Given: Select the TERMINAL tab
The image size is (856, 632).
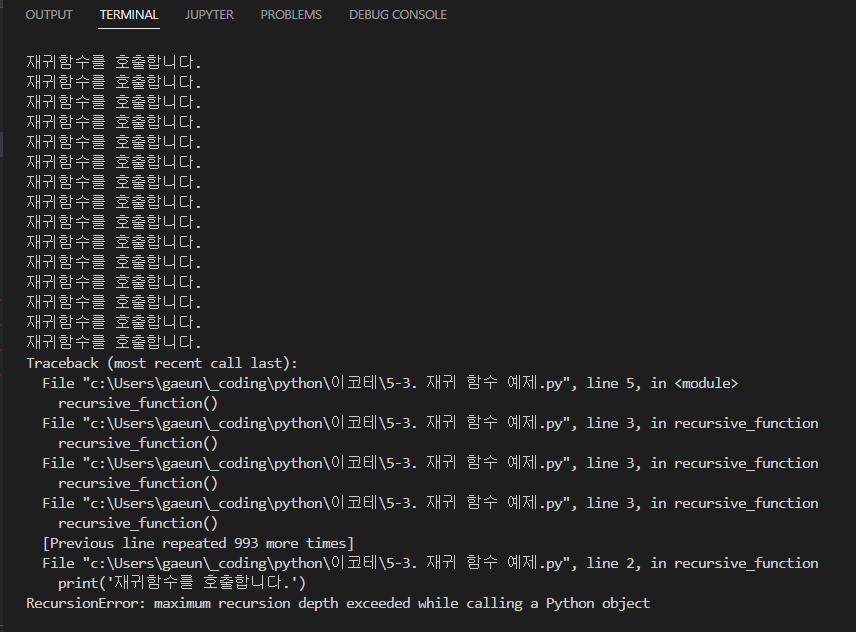Looking at the screenshot, I should (129, 15).
